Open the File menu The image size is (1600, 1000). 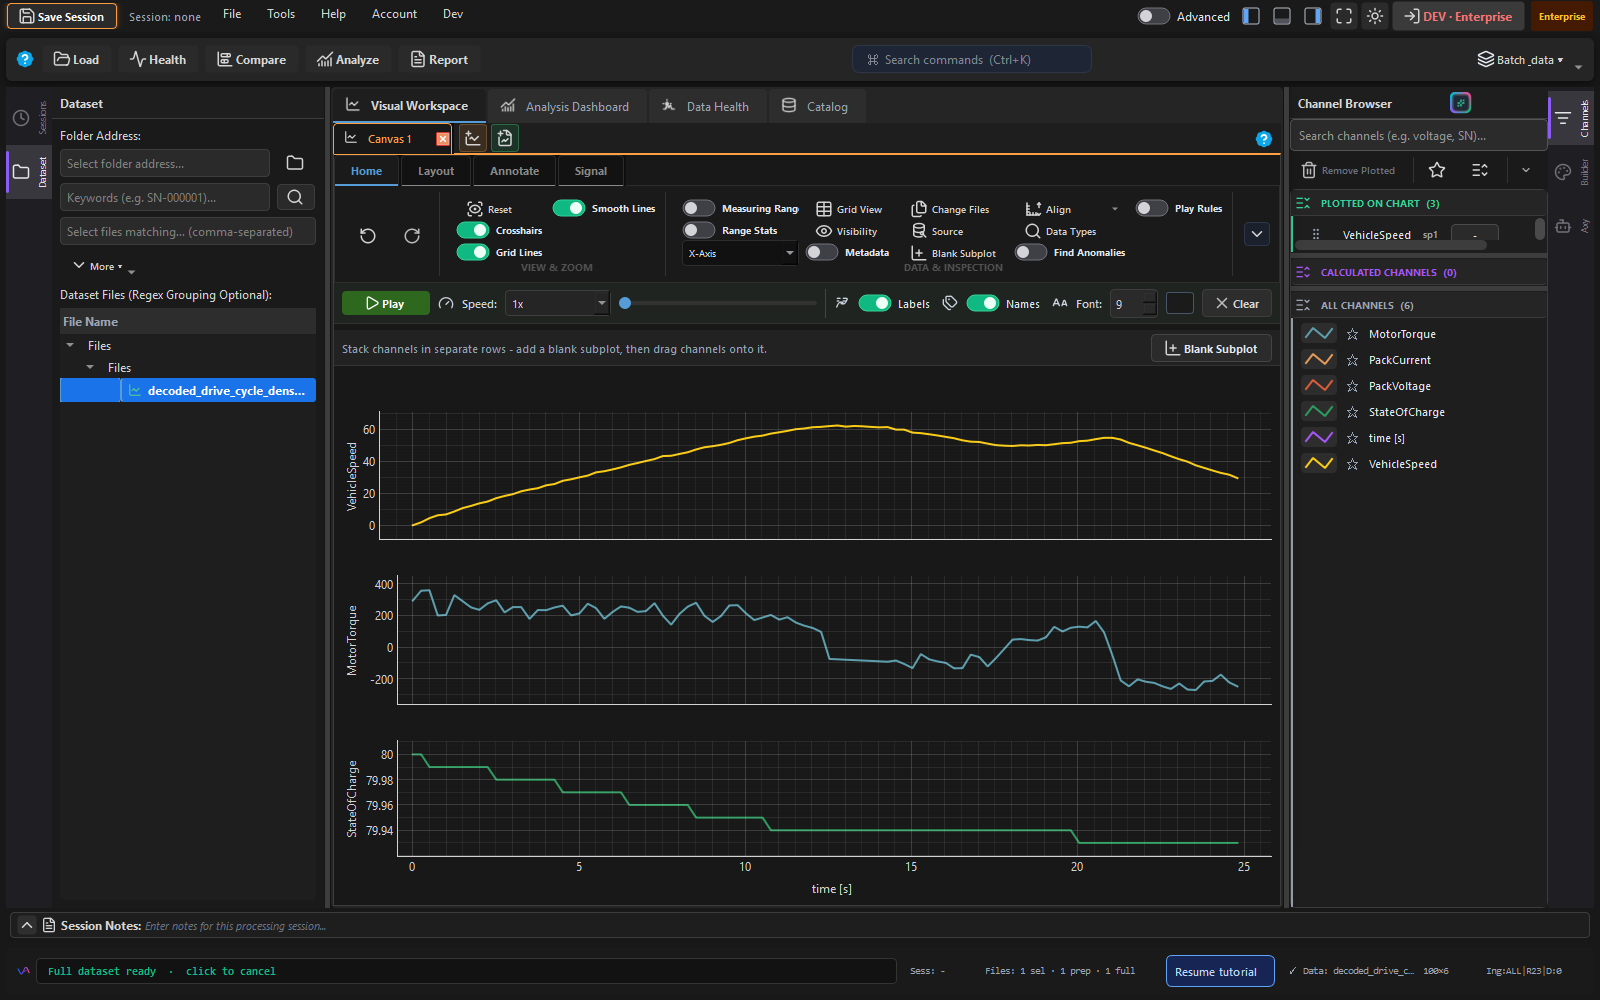(232, 14)
